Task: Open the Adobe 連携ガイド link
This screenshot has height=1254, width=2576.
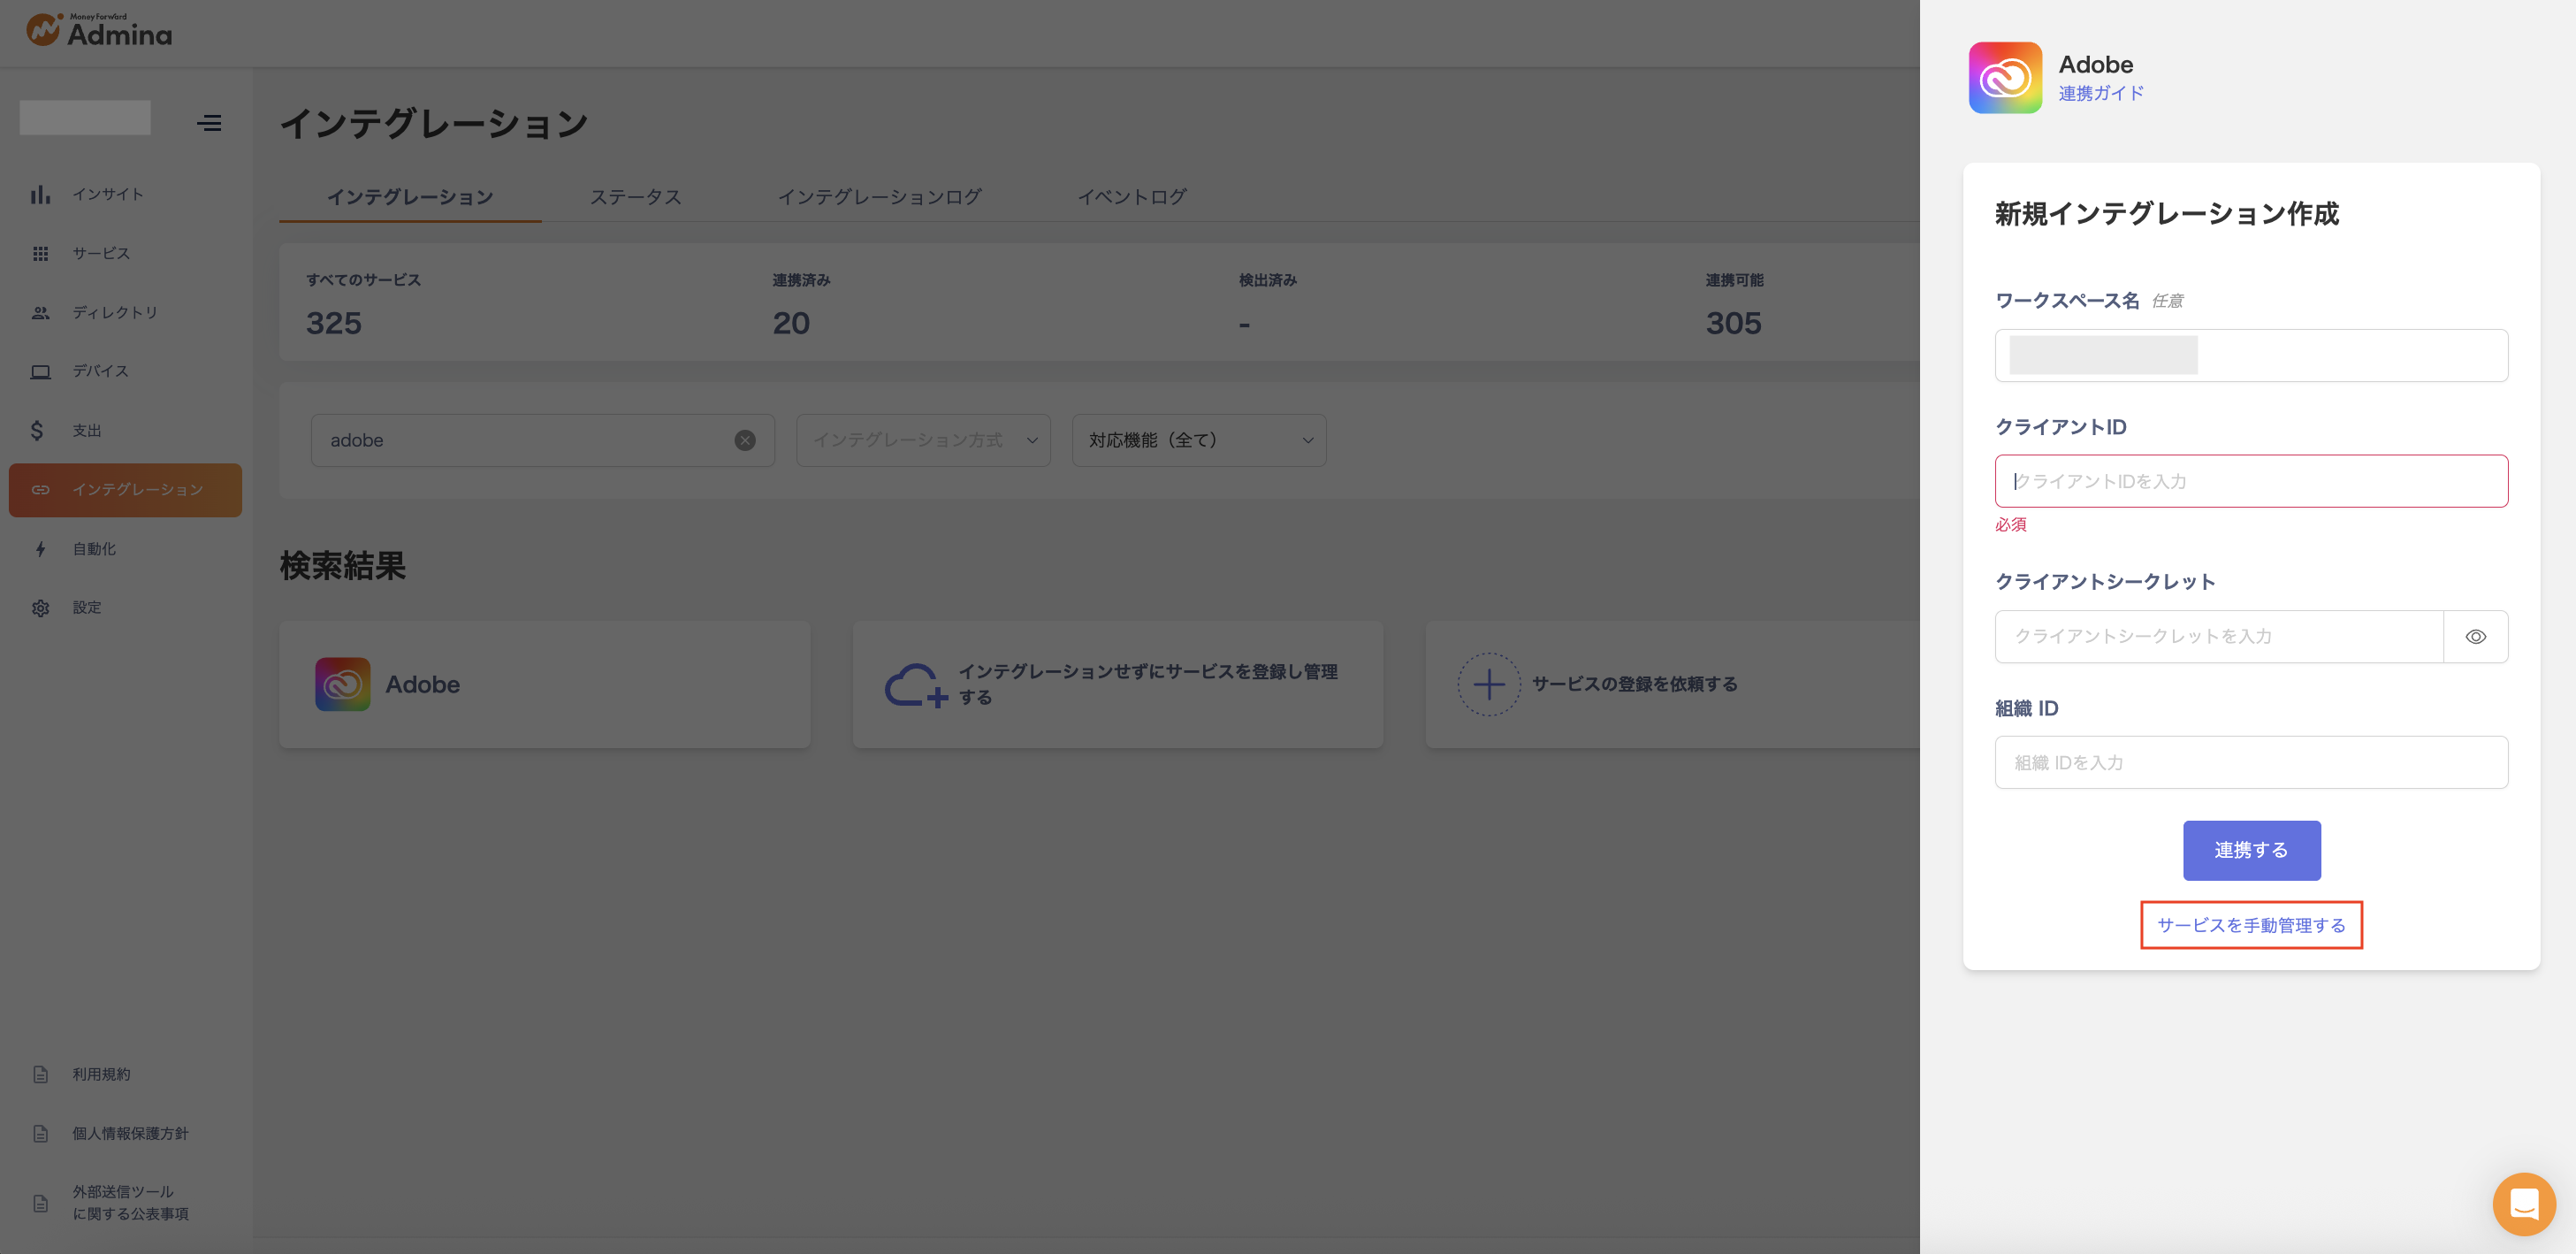Action: click(x=2101, y=93)
